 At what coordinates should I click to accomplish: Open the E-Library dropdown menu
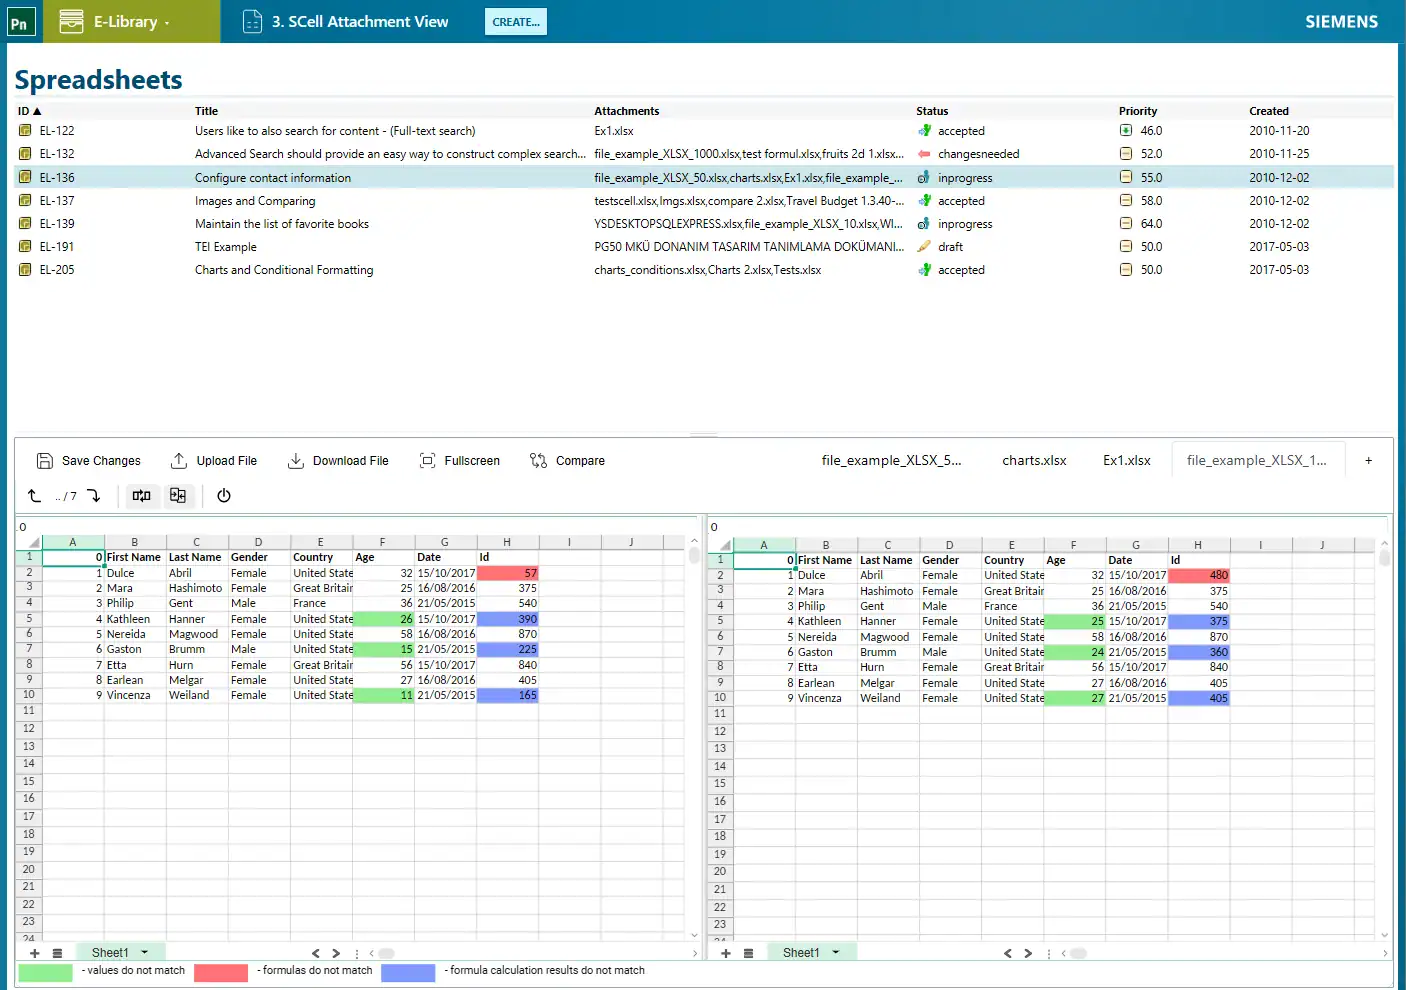pos(131,21)
